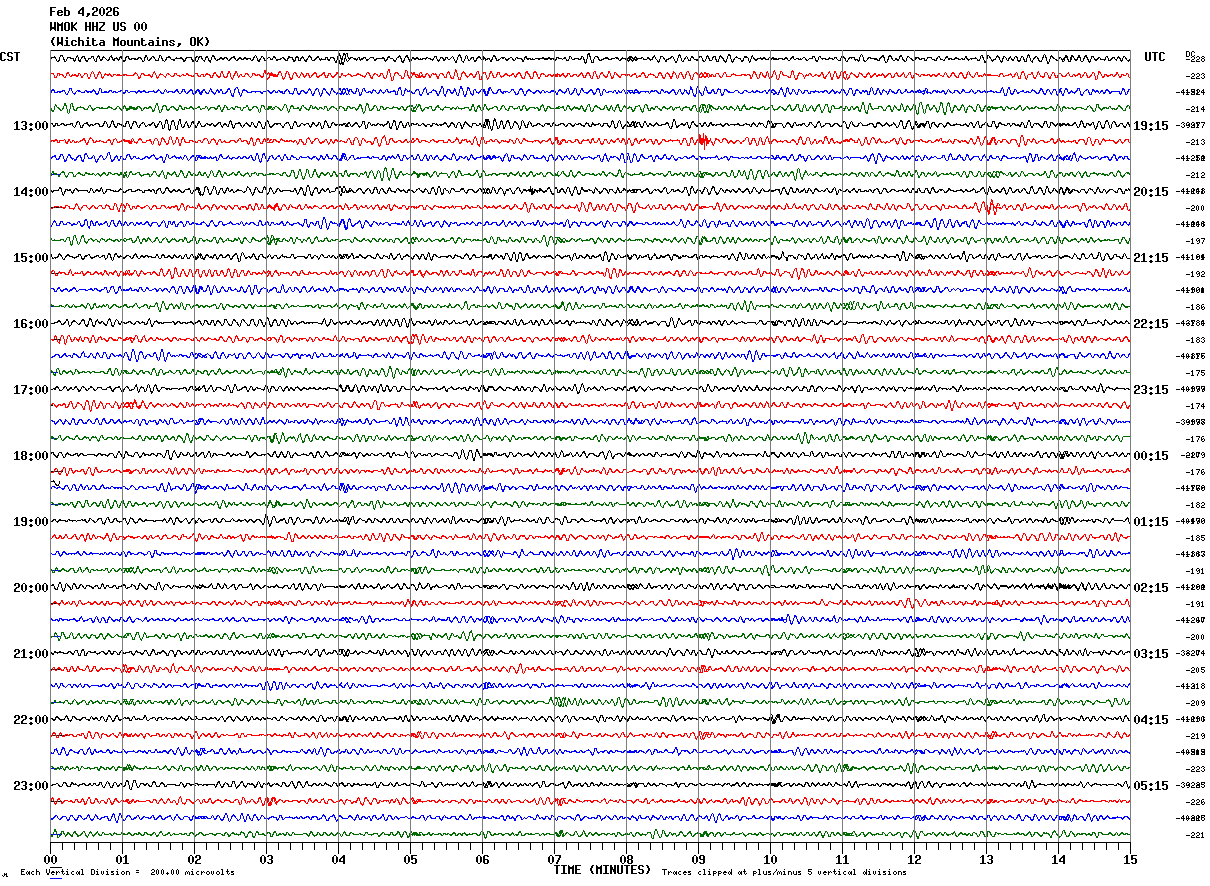Image resolution: width=1210 pixels, height=886 pixels.
Task: Pick the 20:00 CST time label
Action: coord(30,588)
